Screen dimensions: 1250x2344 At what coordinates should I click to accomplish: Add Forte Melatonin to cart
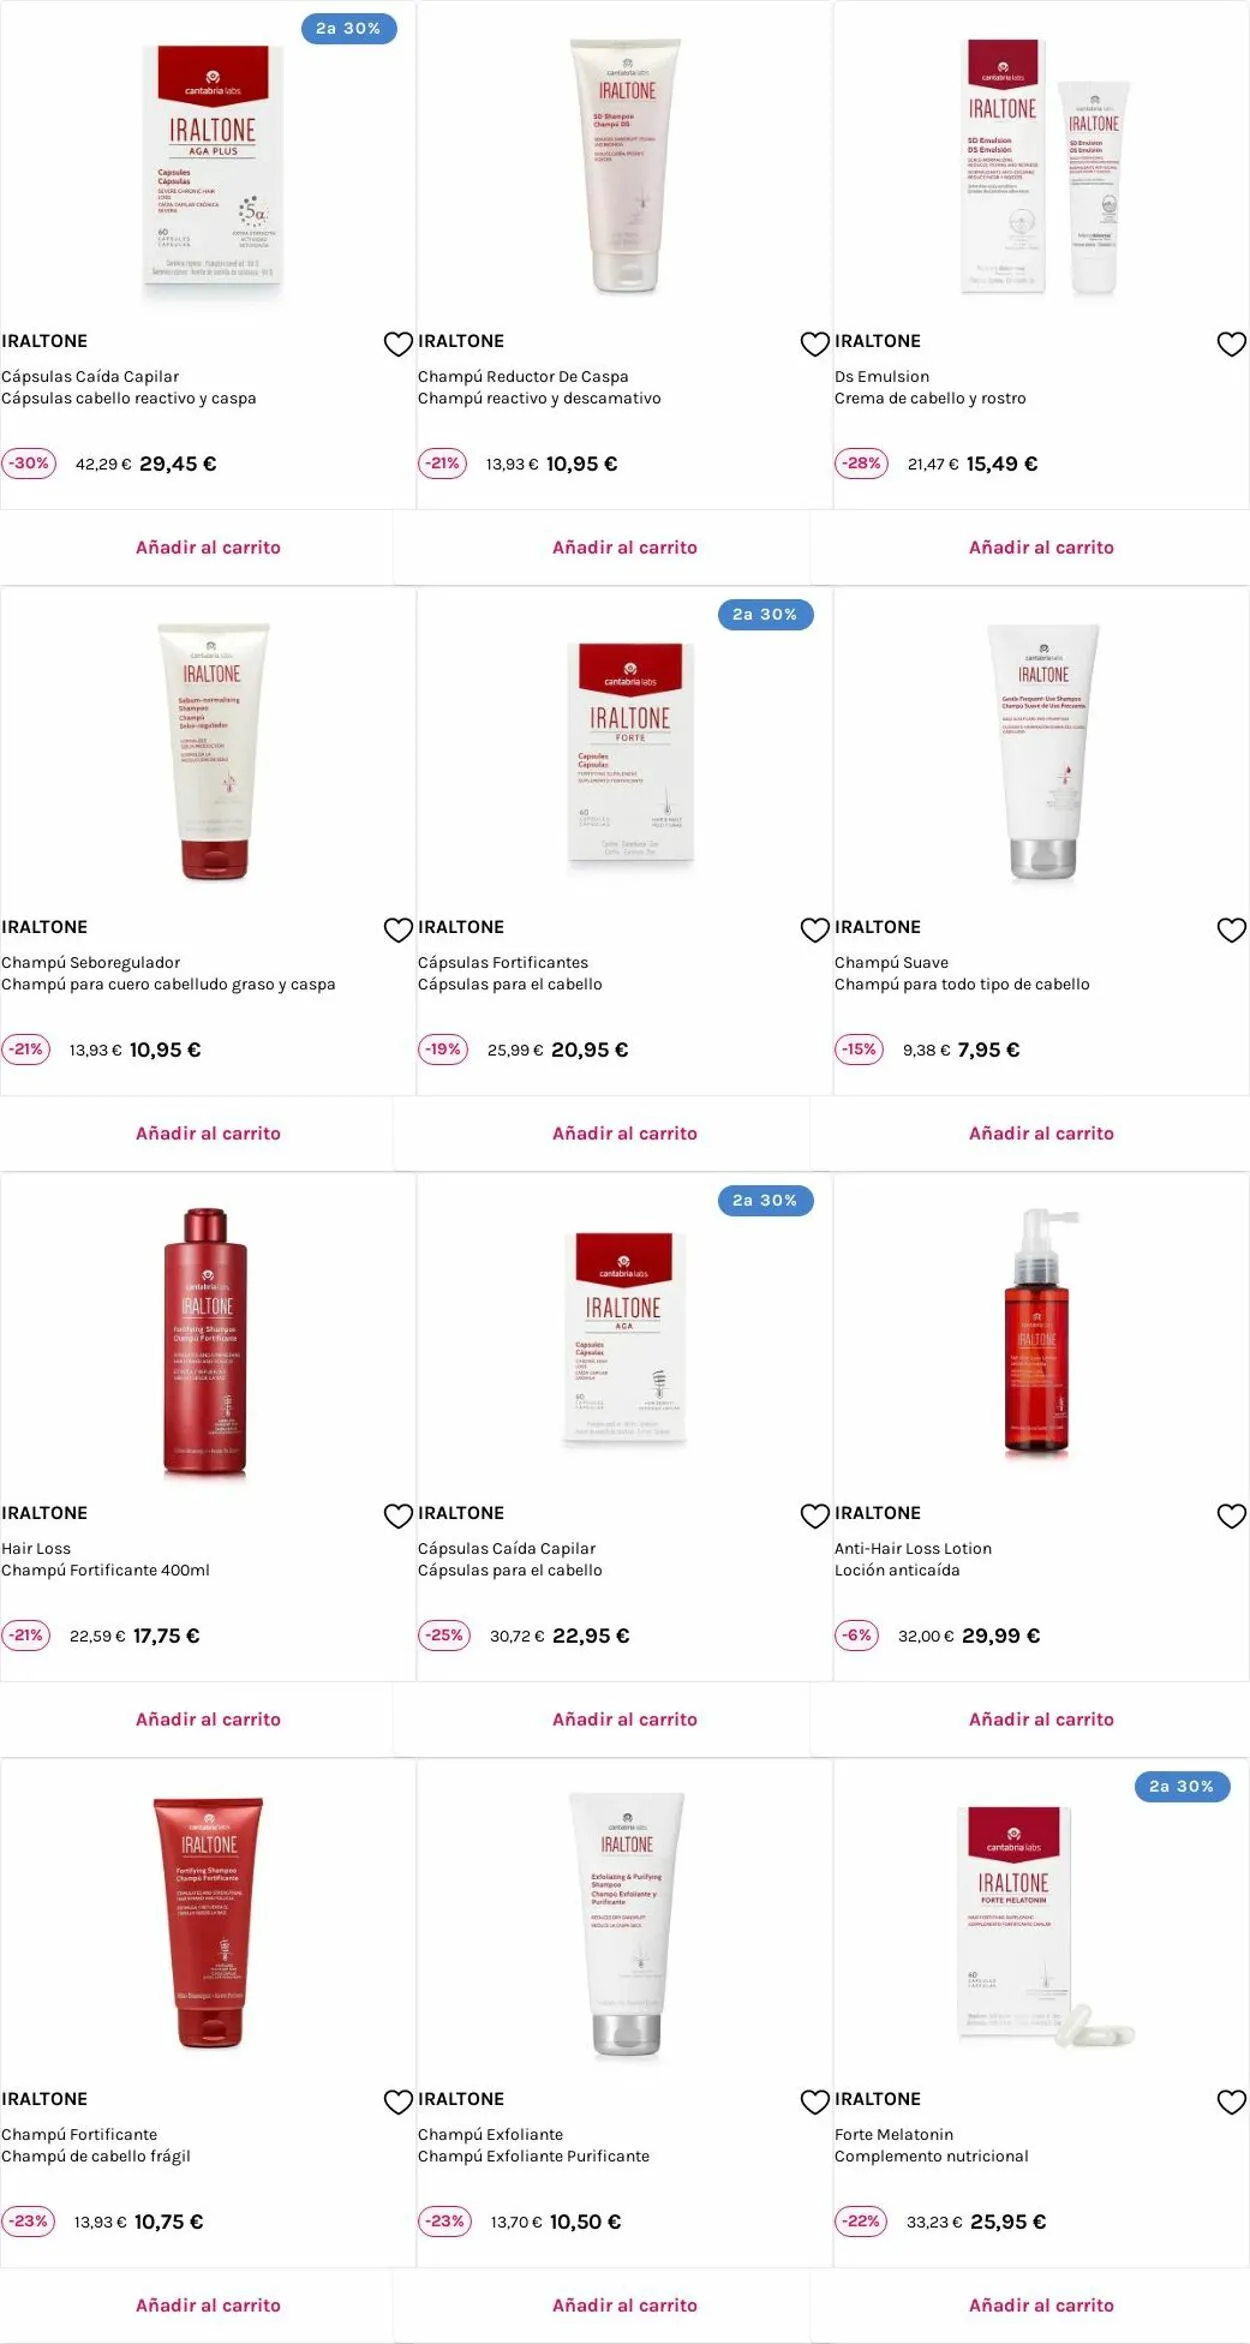[x=1041, y=2305]
